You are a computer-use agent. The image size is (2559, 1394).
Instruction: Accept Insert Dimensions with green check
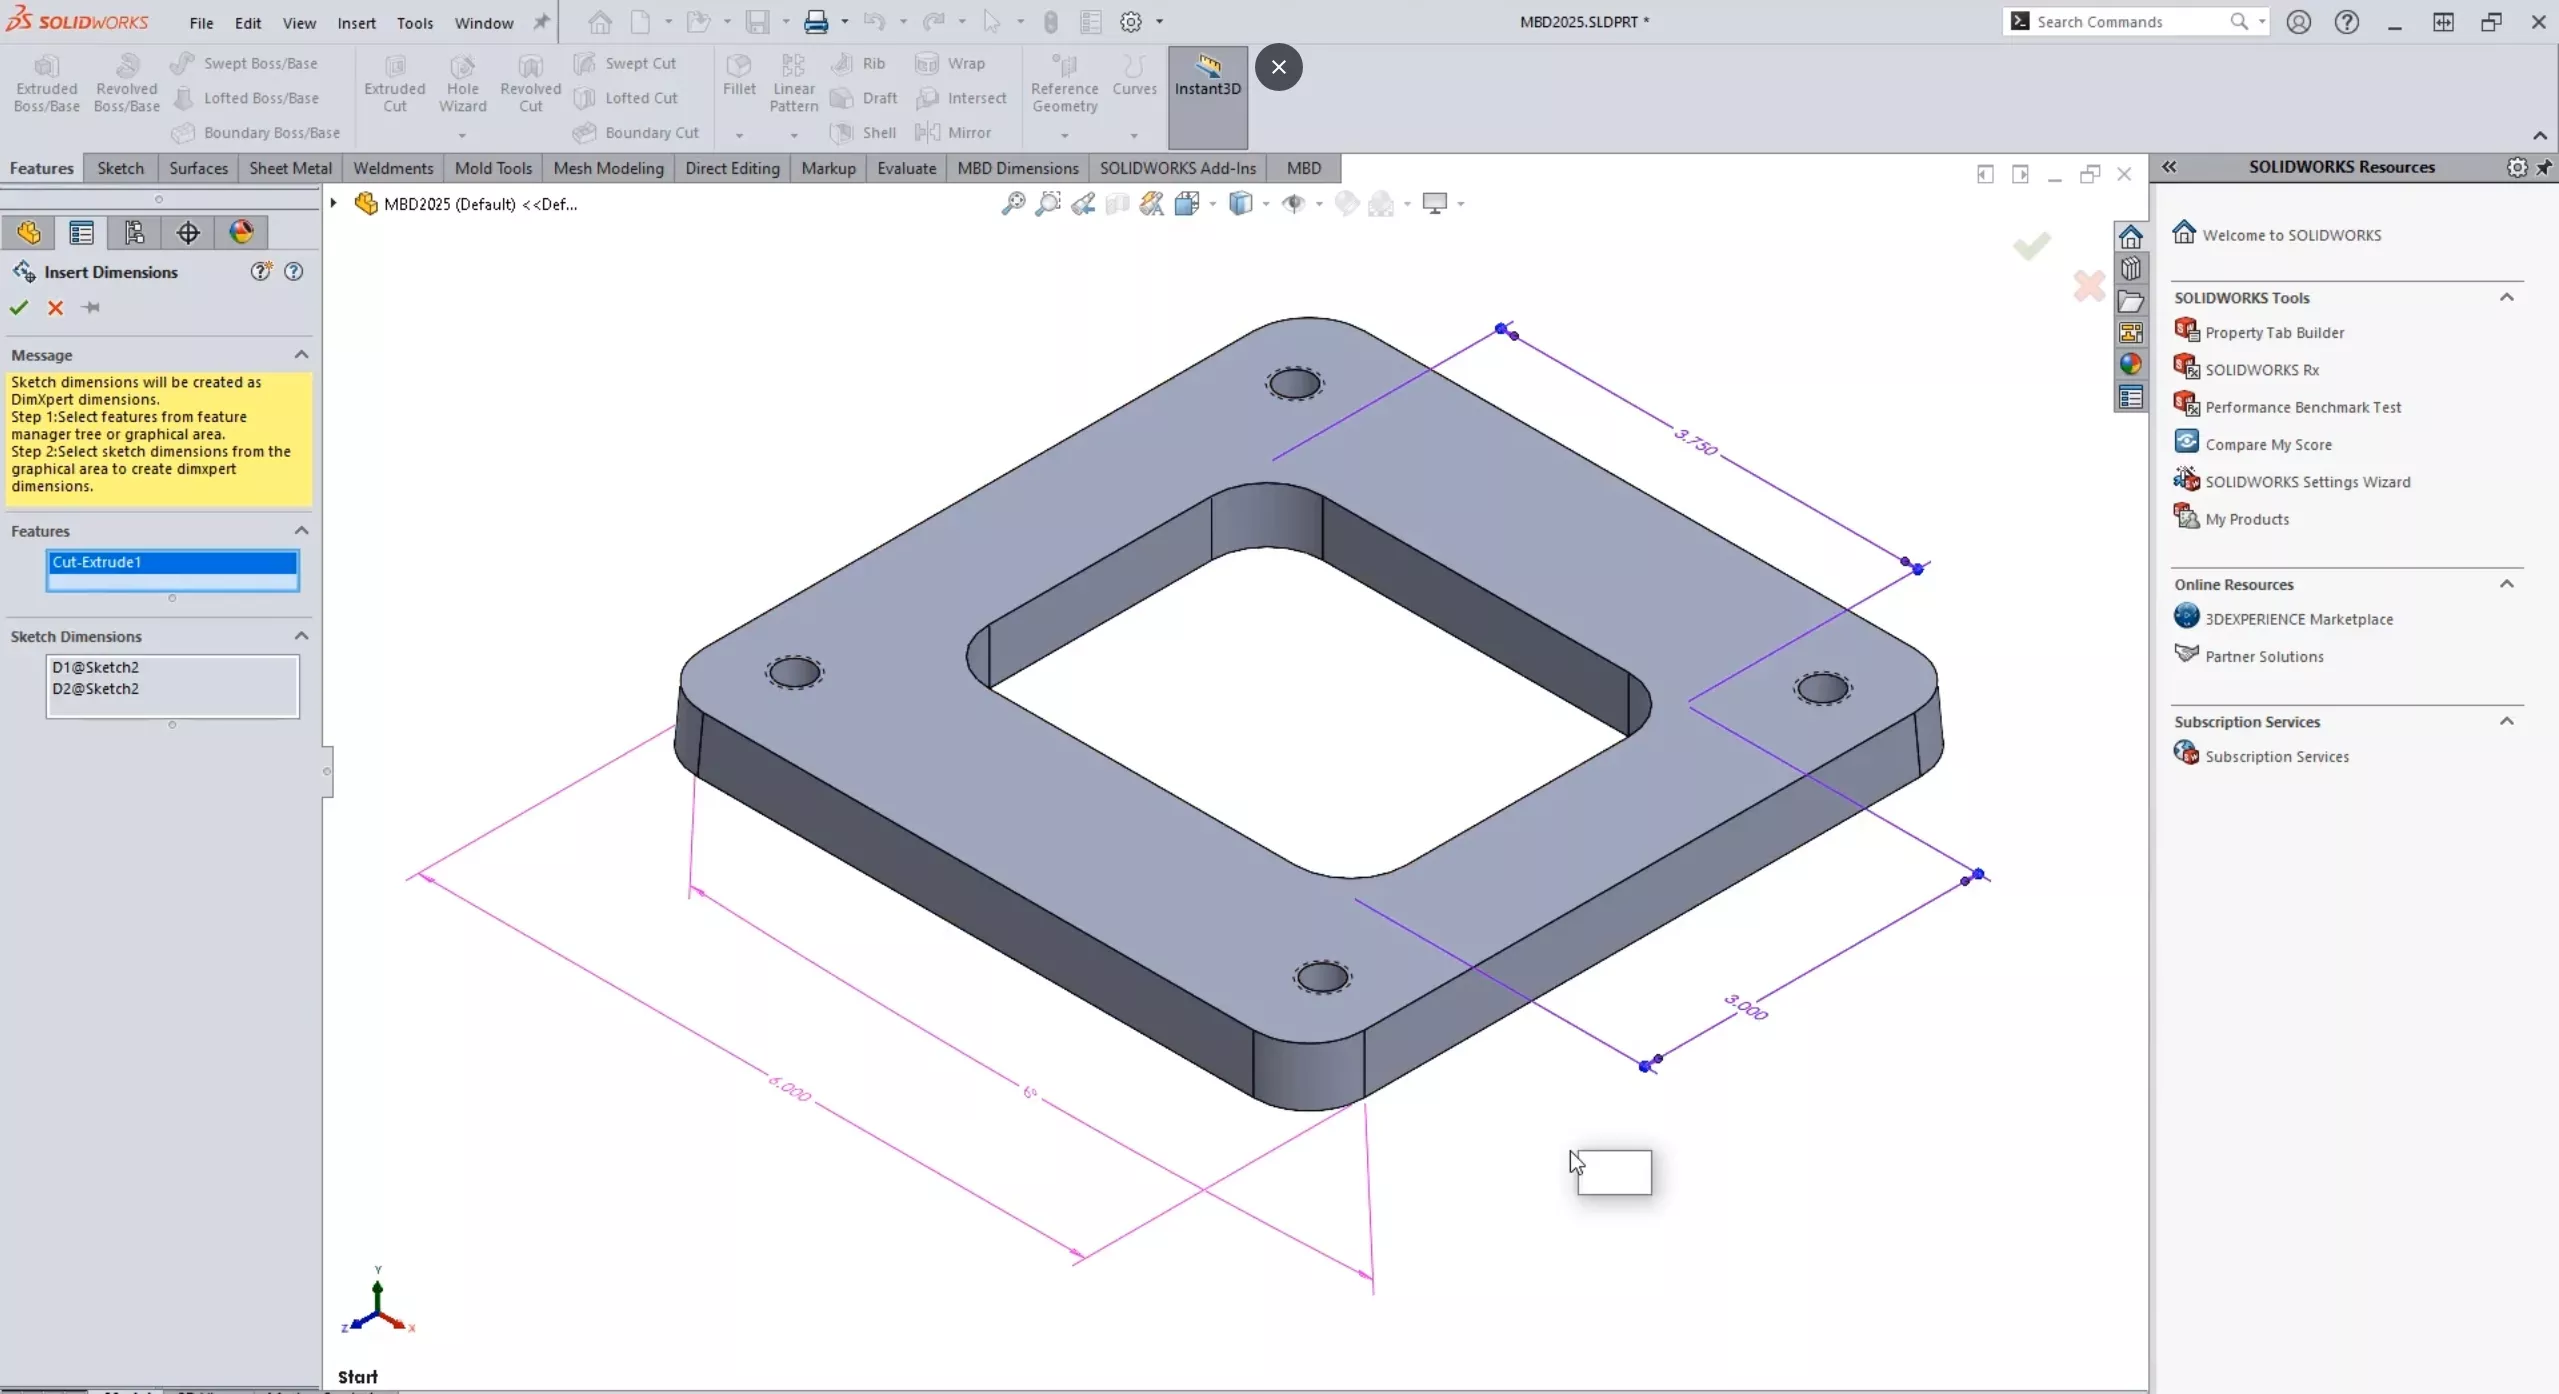[x=18, y=308]
